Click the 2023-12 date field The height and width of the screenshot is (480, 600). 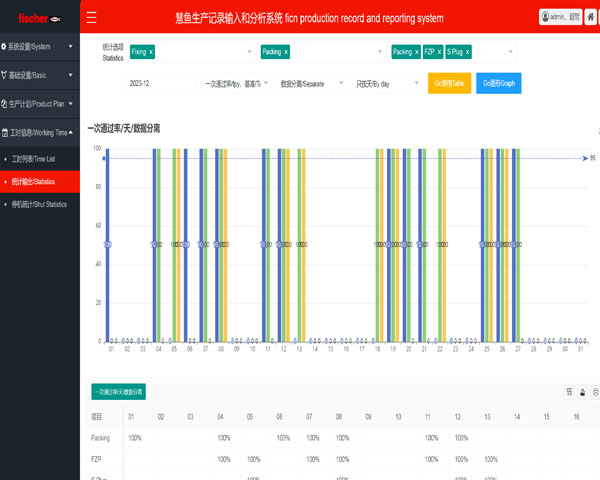tap(161, 84)
